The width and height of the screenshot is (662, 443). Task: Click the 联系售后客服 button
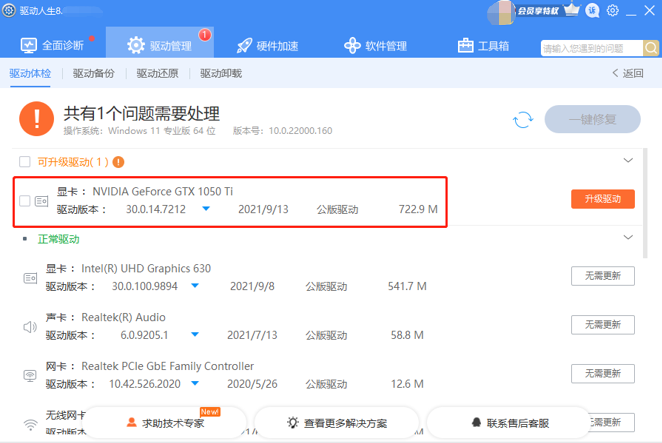pos(509,422)
